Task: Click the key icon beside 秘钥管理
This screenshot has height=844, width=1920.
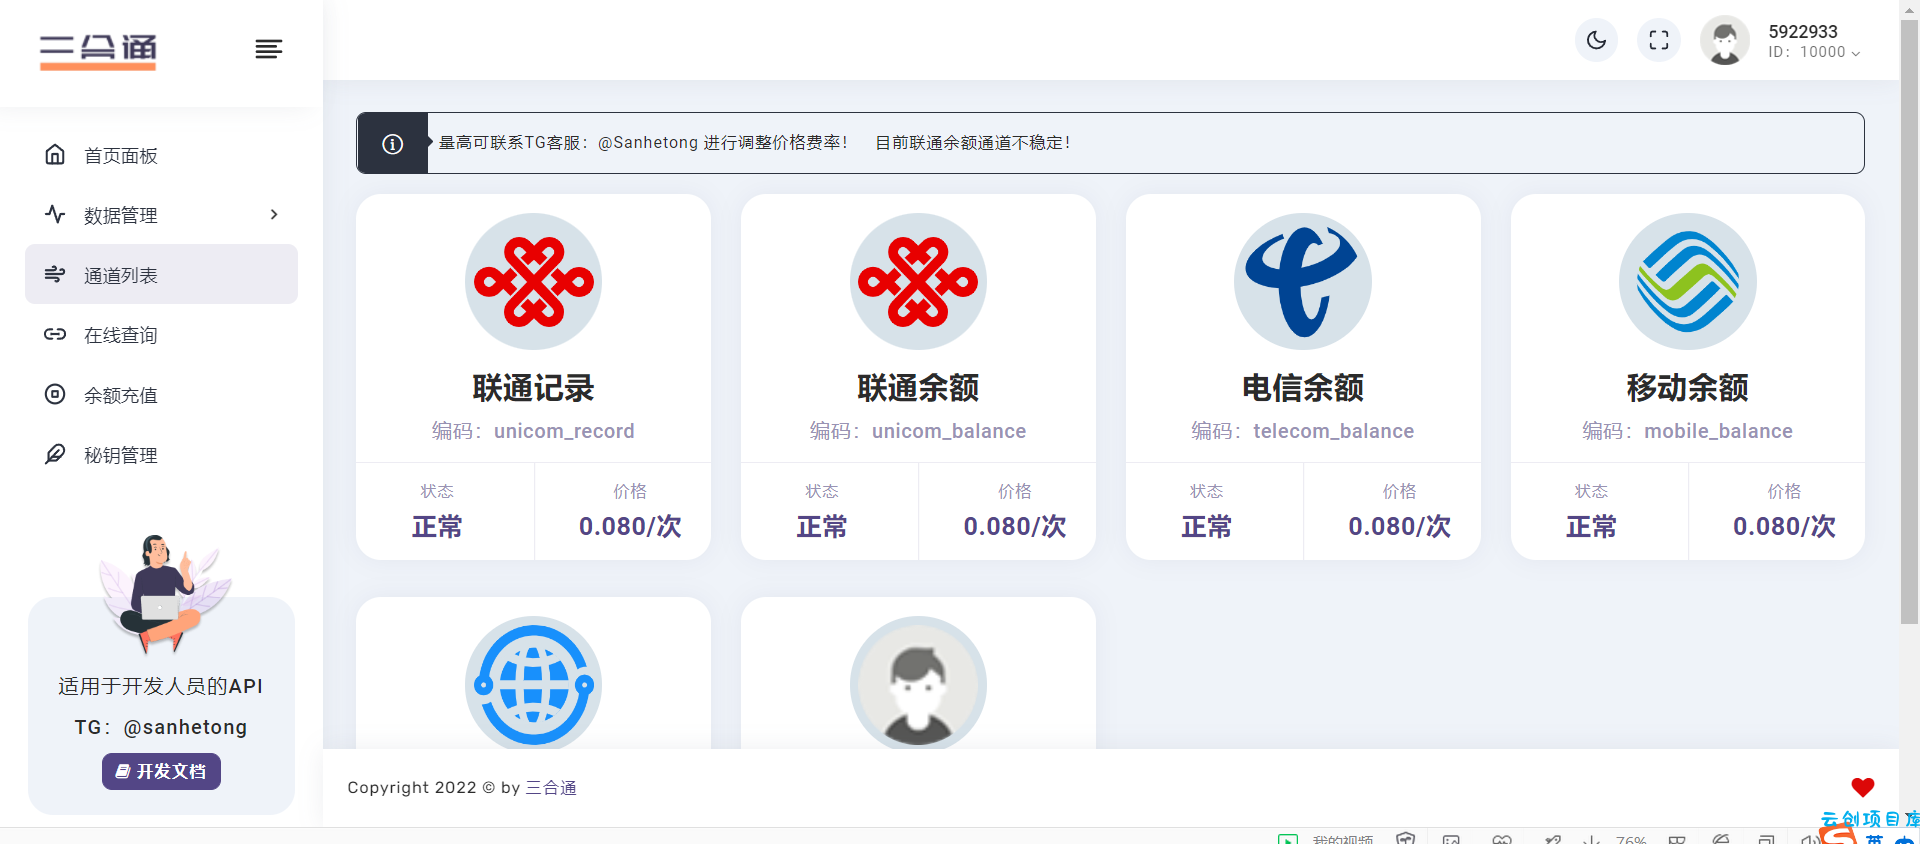Action: pos(55,454)
